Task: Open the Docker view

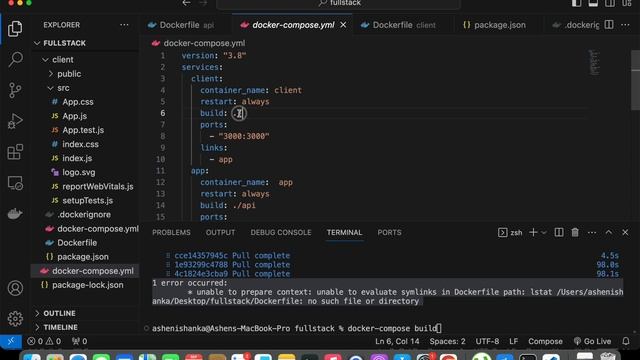Action: point(15,213)
